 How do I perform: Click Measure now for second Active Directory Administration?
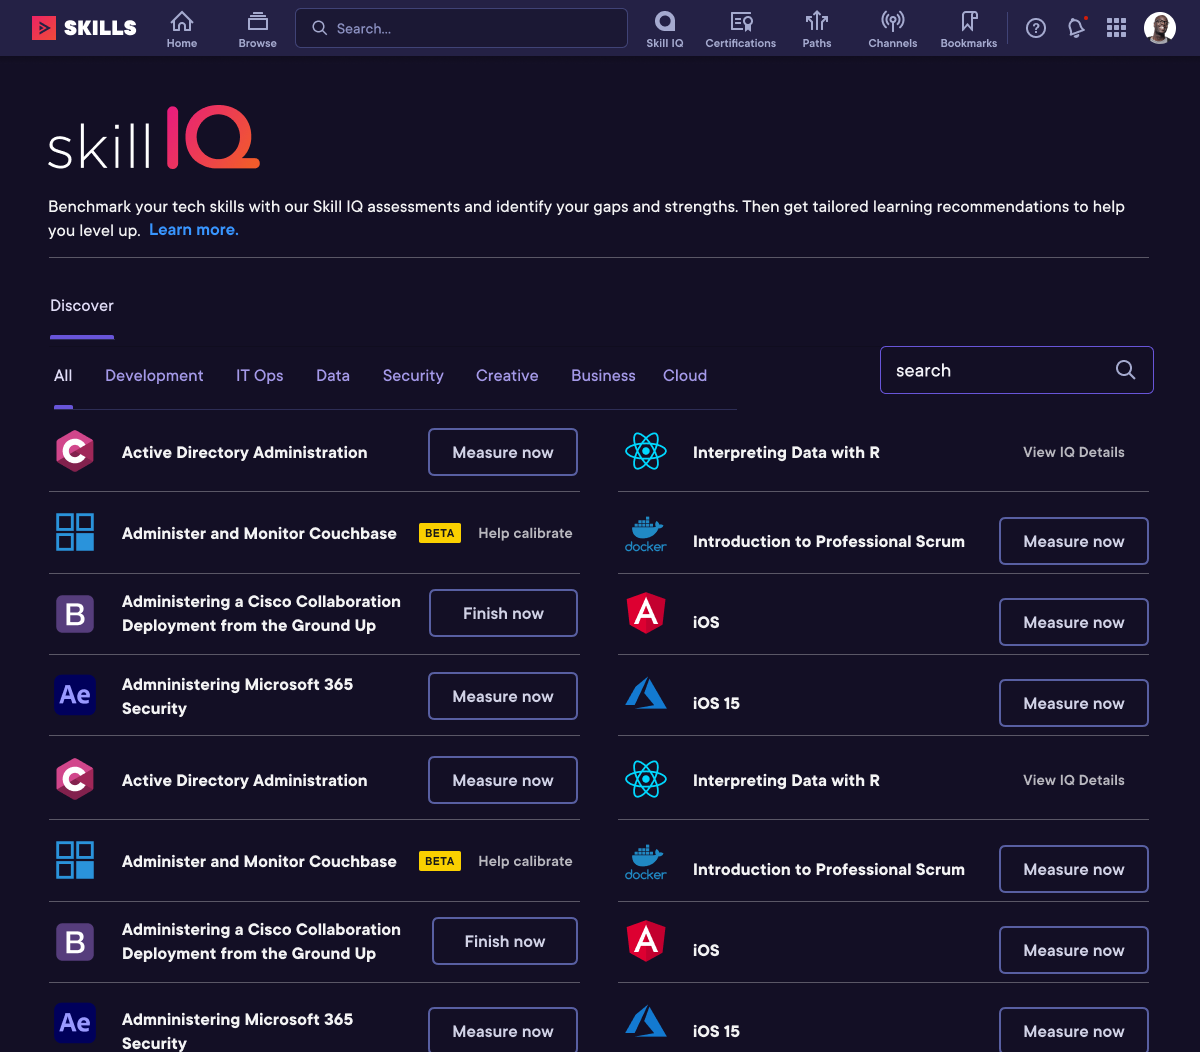pyautogui.click(x=503, y=780)
